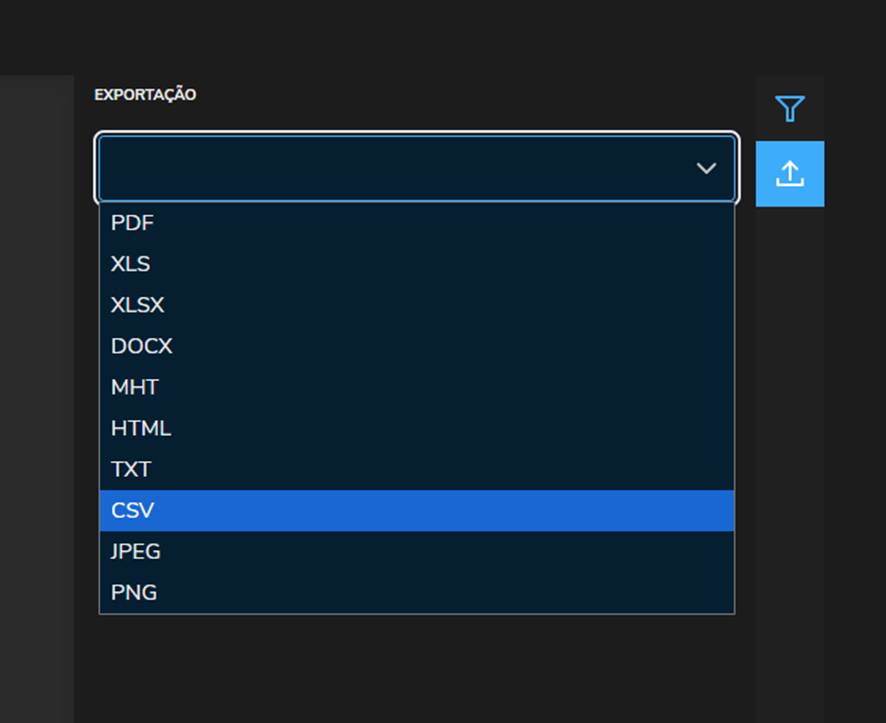Pick the TXT export option

131,469
